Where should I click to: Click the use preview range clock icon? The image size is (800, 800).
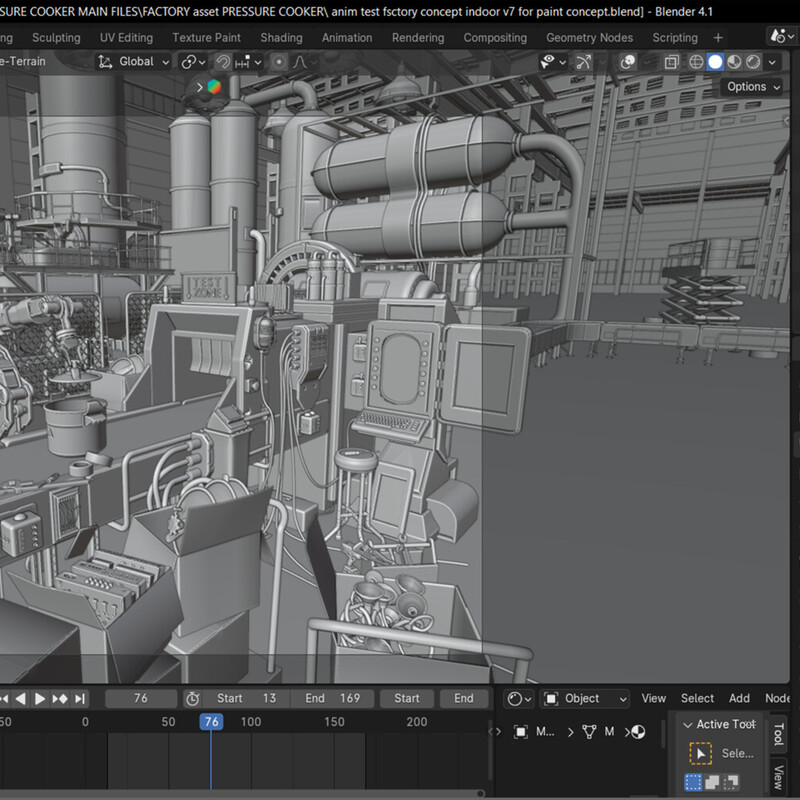click(193, 698)
